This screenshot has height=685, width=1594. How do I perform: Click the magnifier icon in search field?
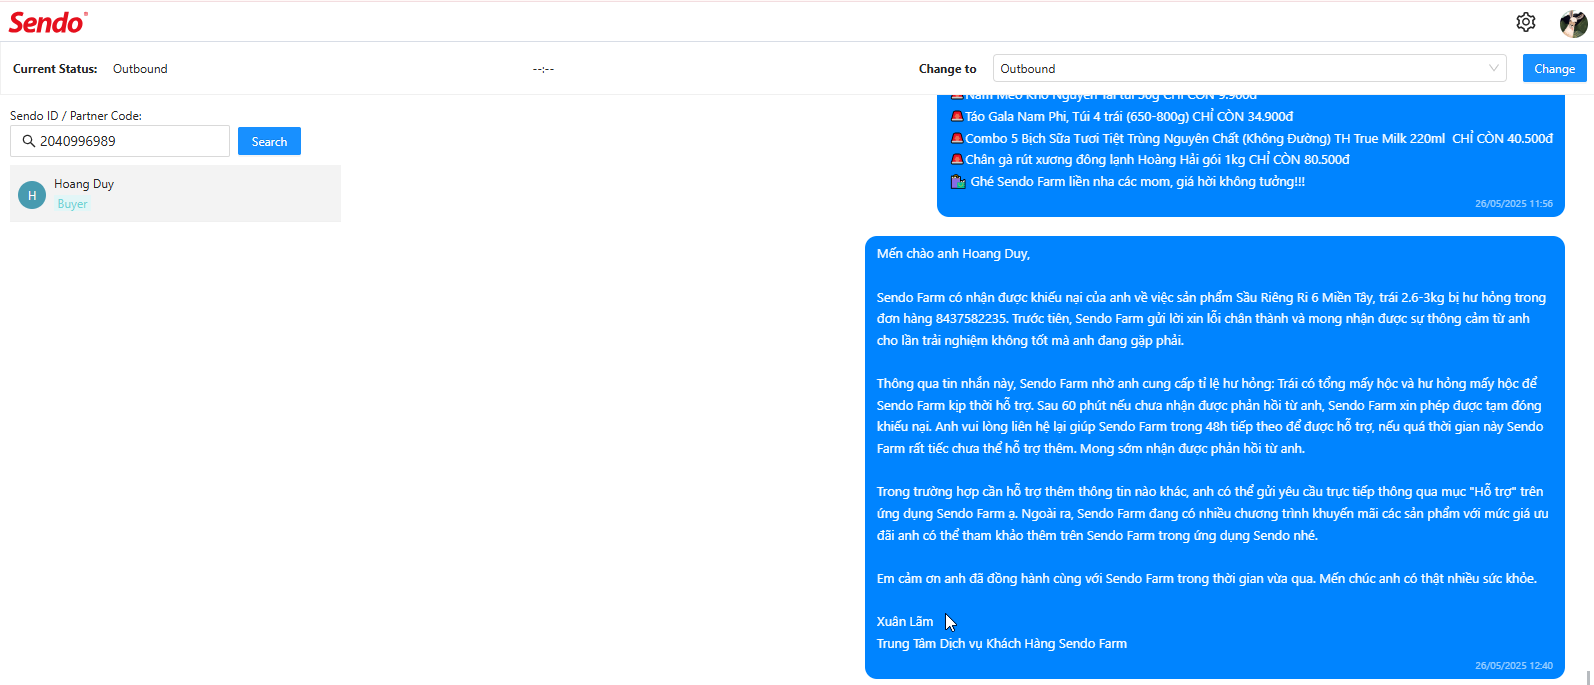pos(29,141)
